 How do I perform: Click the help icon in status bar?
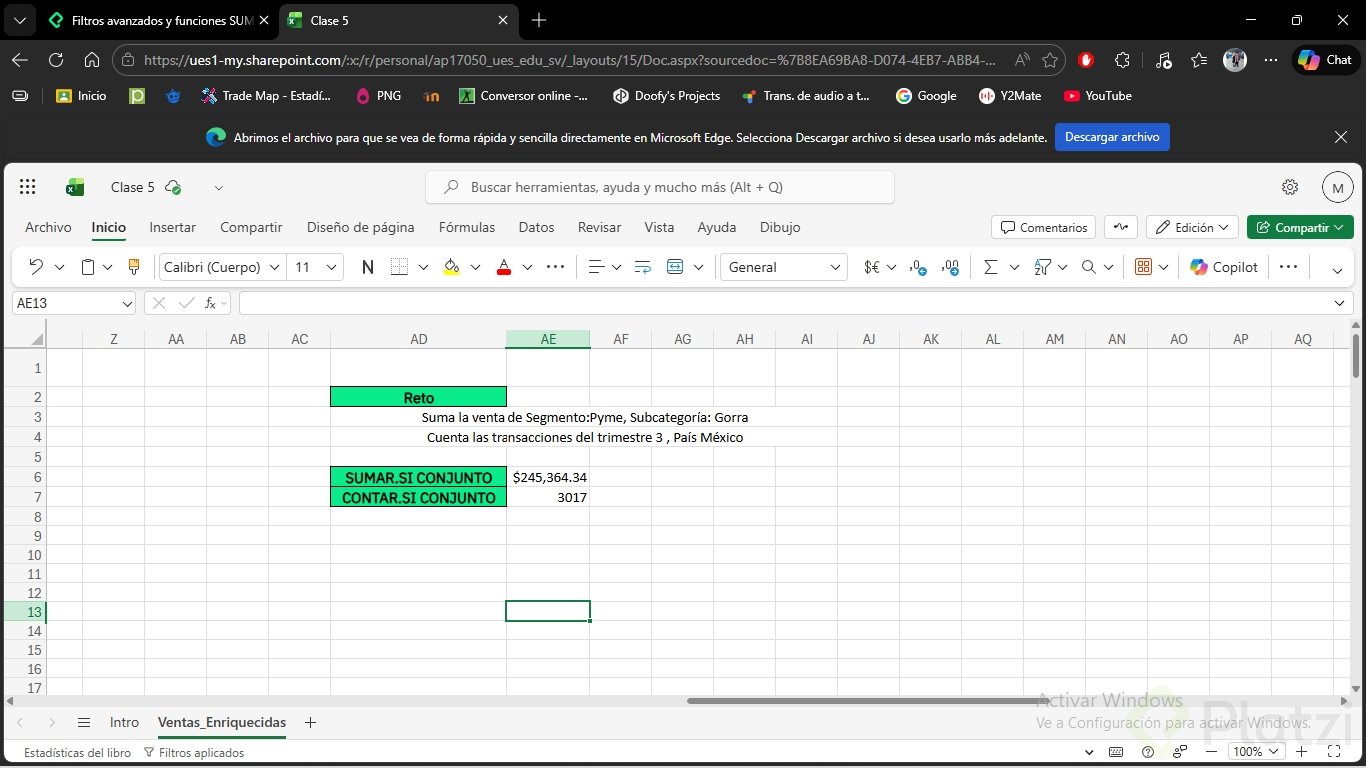coord(1148,752)
